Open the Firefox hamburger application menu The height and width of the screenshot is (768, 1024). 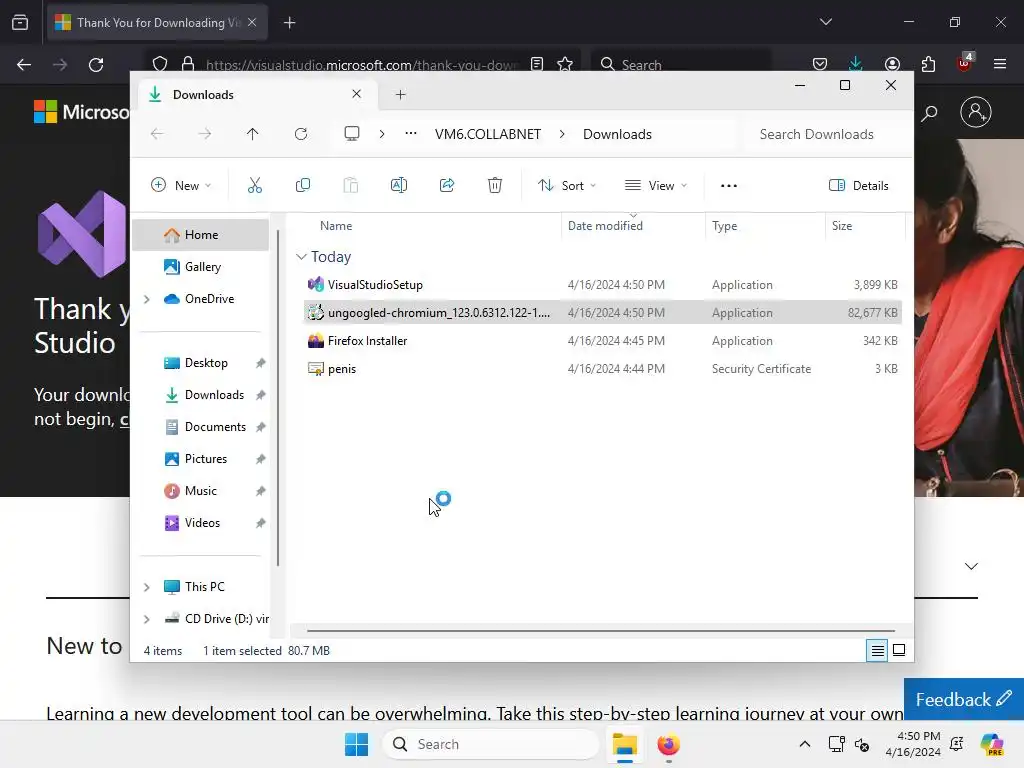tap(1000, 63)
